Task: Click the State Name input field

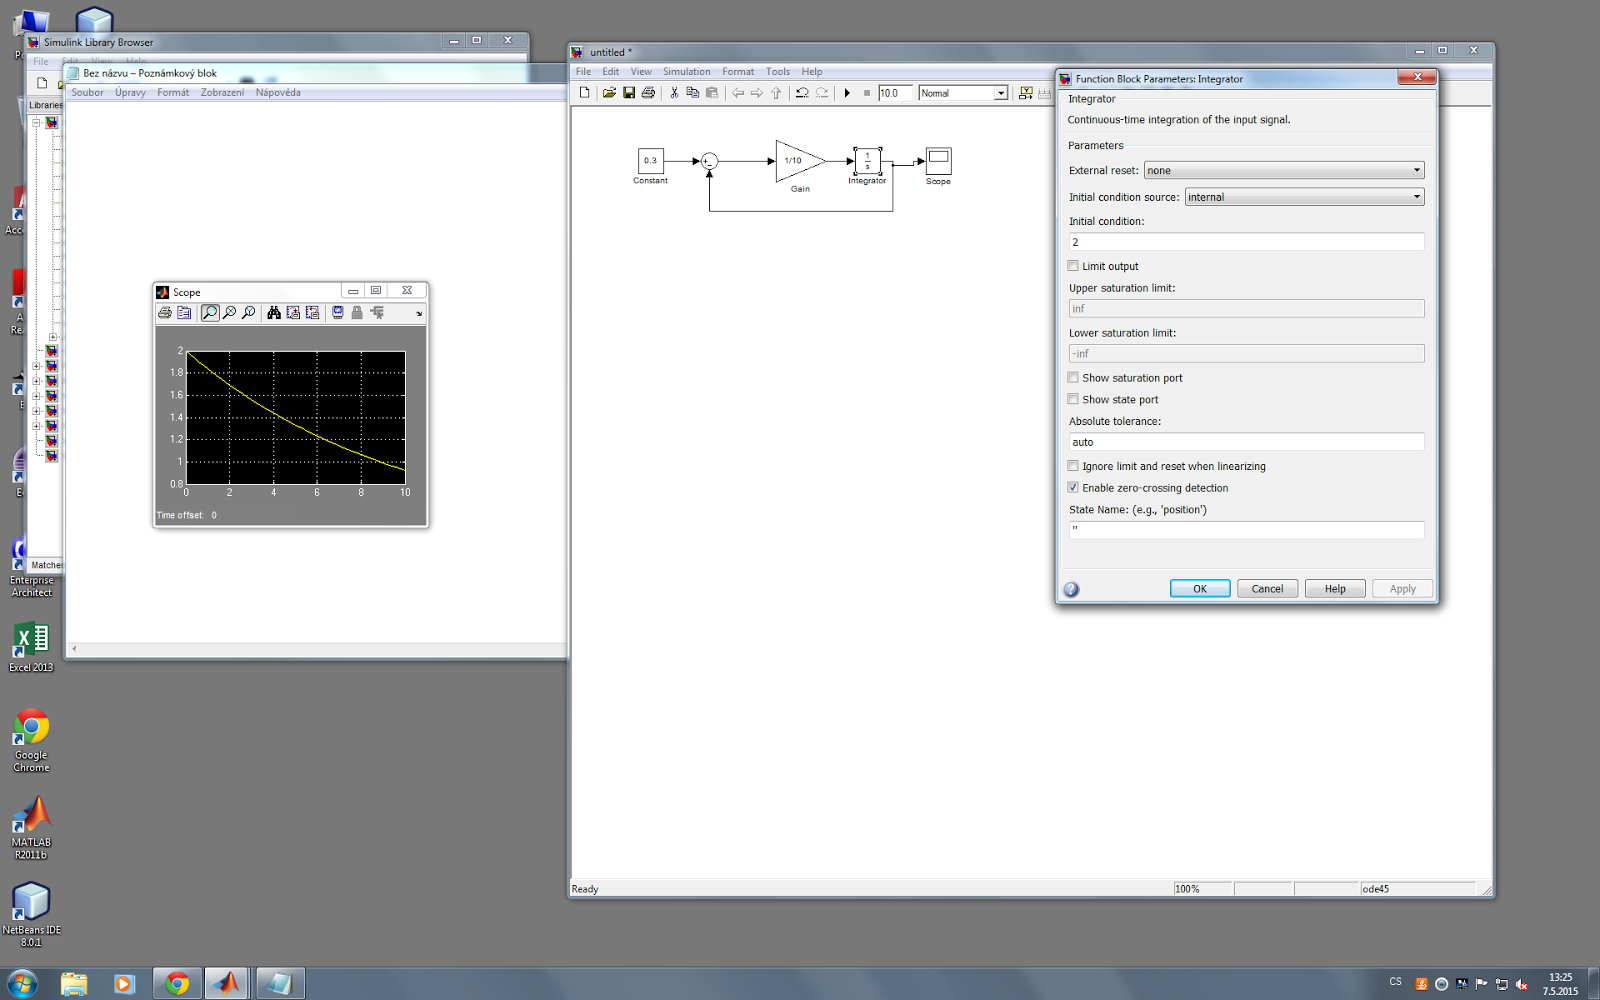Action: click(x=1246, y=530)
